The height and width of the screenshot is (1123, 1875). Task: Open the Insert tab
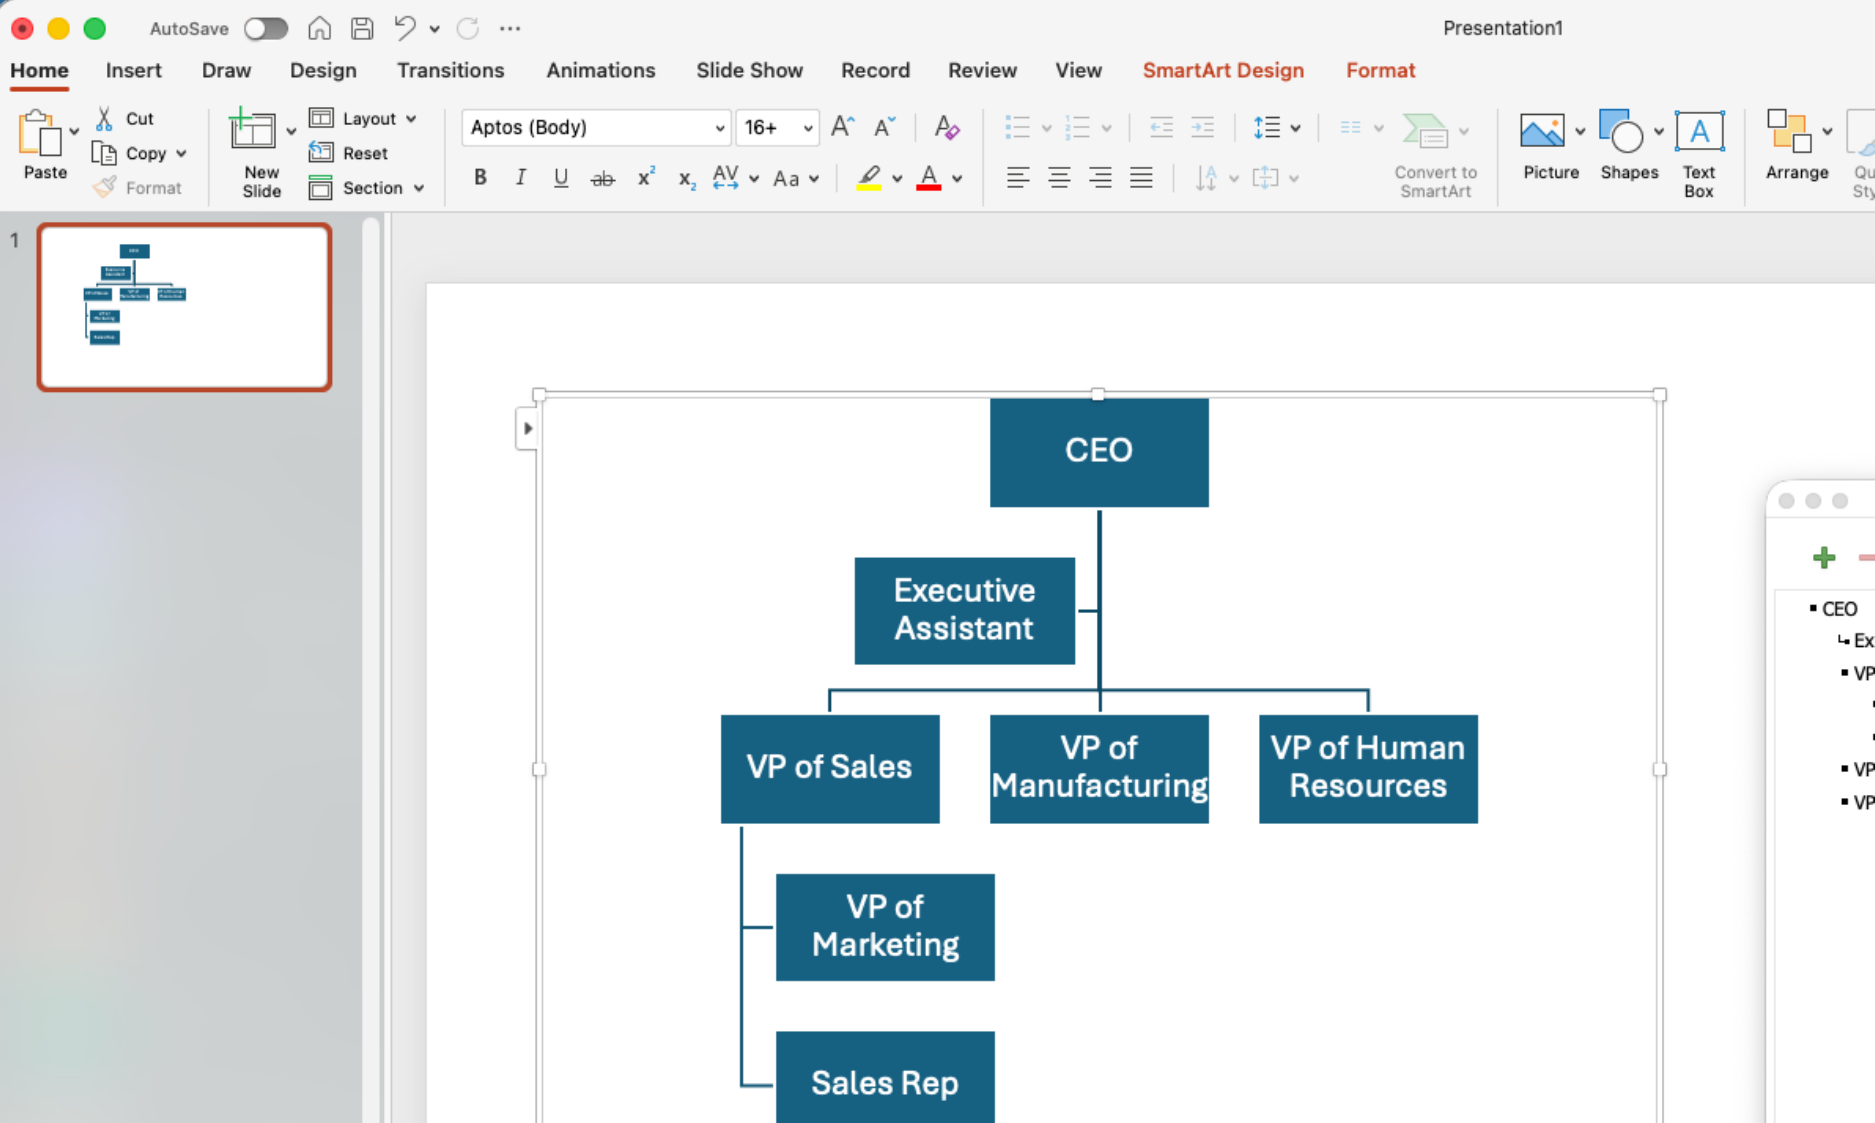(133, 70)
